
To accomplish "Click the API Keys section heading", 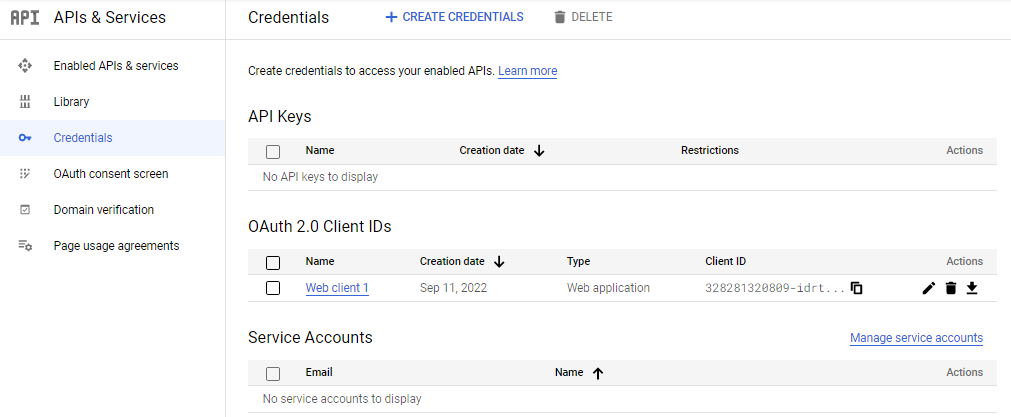I will pos(280,117).
